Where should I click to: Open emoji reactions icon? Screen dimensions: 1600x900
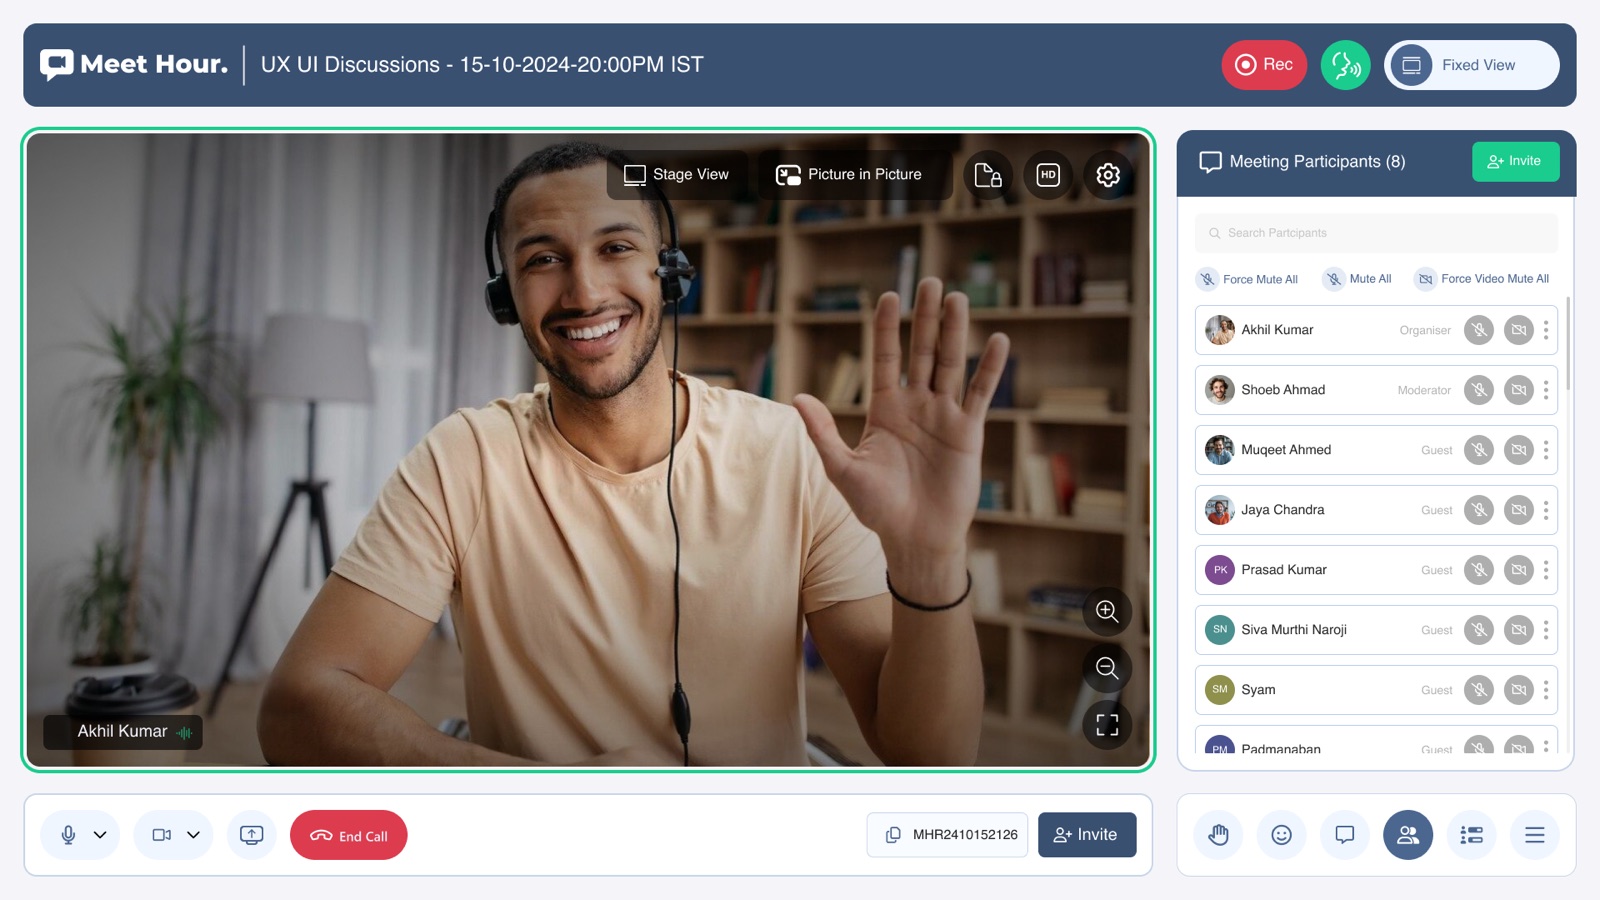pos(1282,835)
